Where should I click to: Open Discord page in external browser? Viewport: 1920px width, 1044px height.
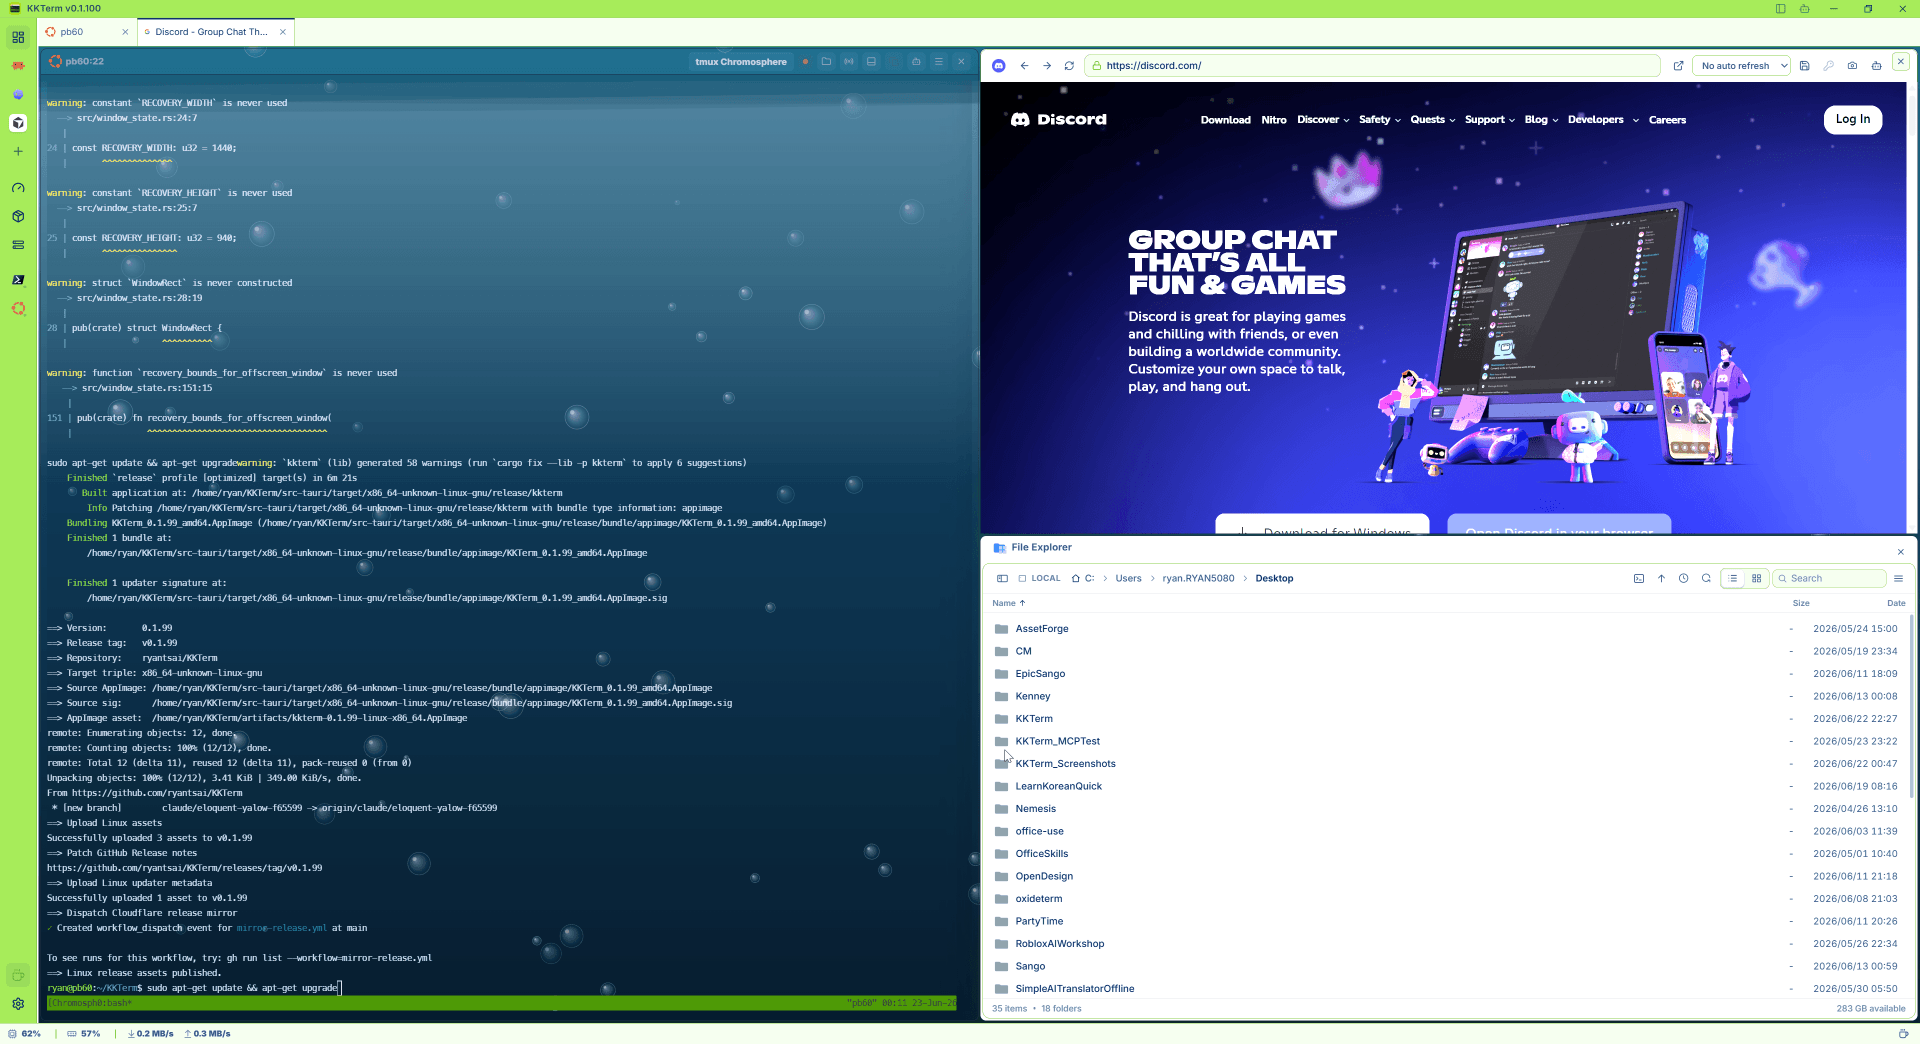coord(1678,66)
